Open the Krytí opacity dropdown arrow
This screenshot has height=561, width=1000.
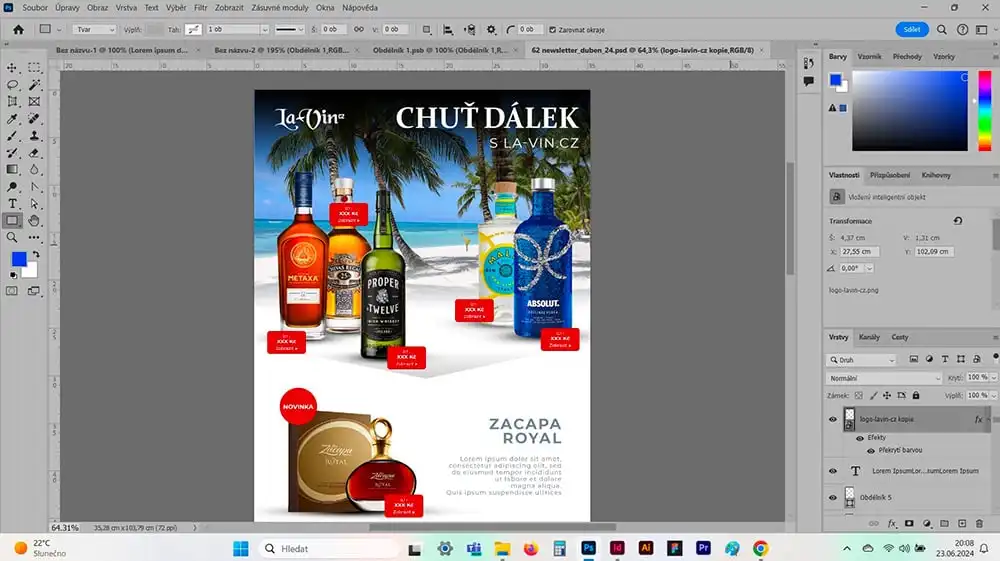[x=994, y=377]
